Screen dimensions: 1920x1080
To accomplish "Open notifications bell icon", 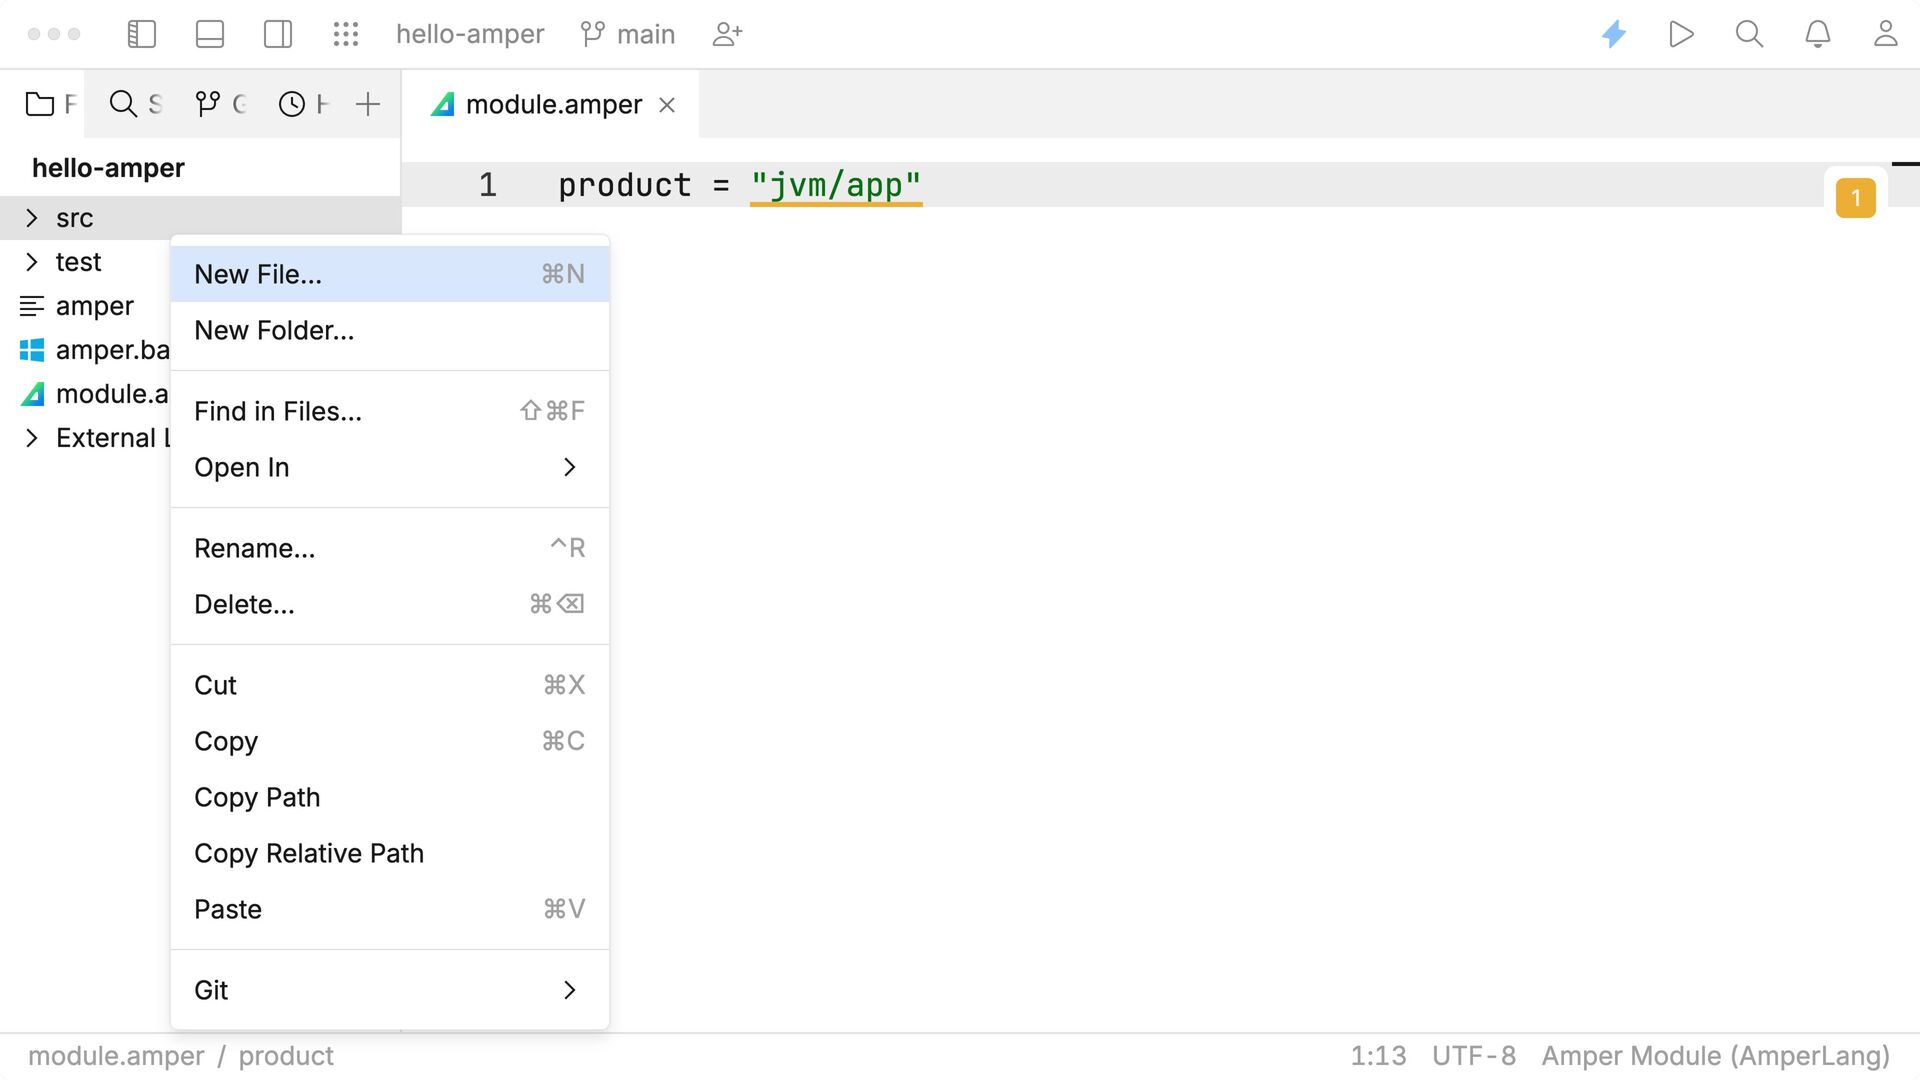I will 1818,34.
